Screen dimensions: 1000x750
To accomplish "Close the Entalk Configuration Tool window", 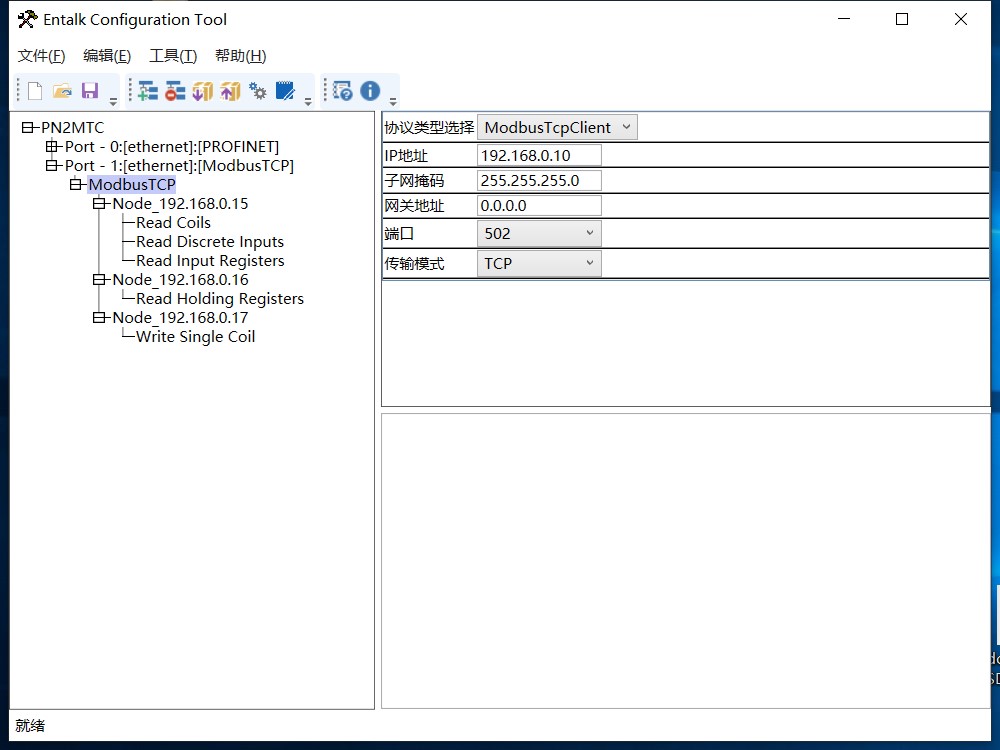I will (960, 19).
